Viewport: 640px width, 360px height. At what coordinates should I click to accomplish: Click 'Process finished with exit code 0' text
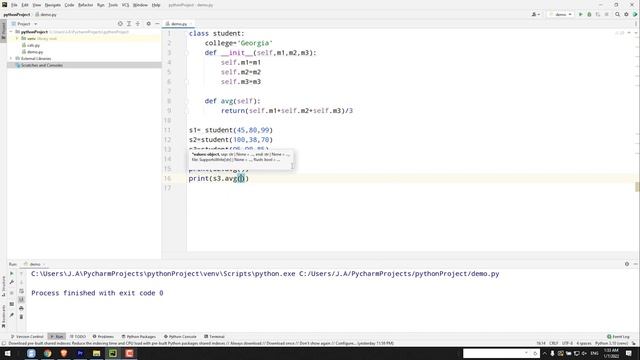(97, 293)
